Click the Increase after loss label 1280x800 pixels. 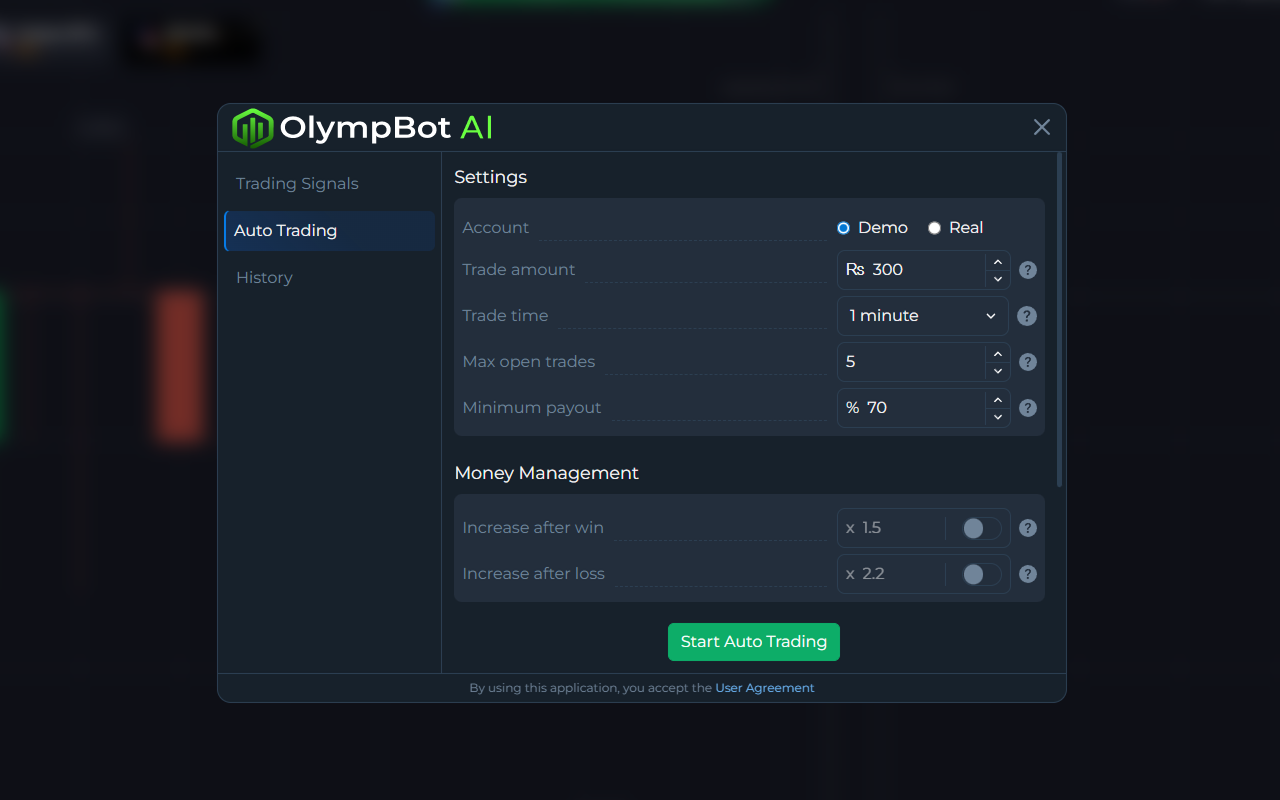point(534,574)
